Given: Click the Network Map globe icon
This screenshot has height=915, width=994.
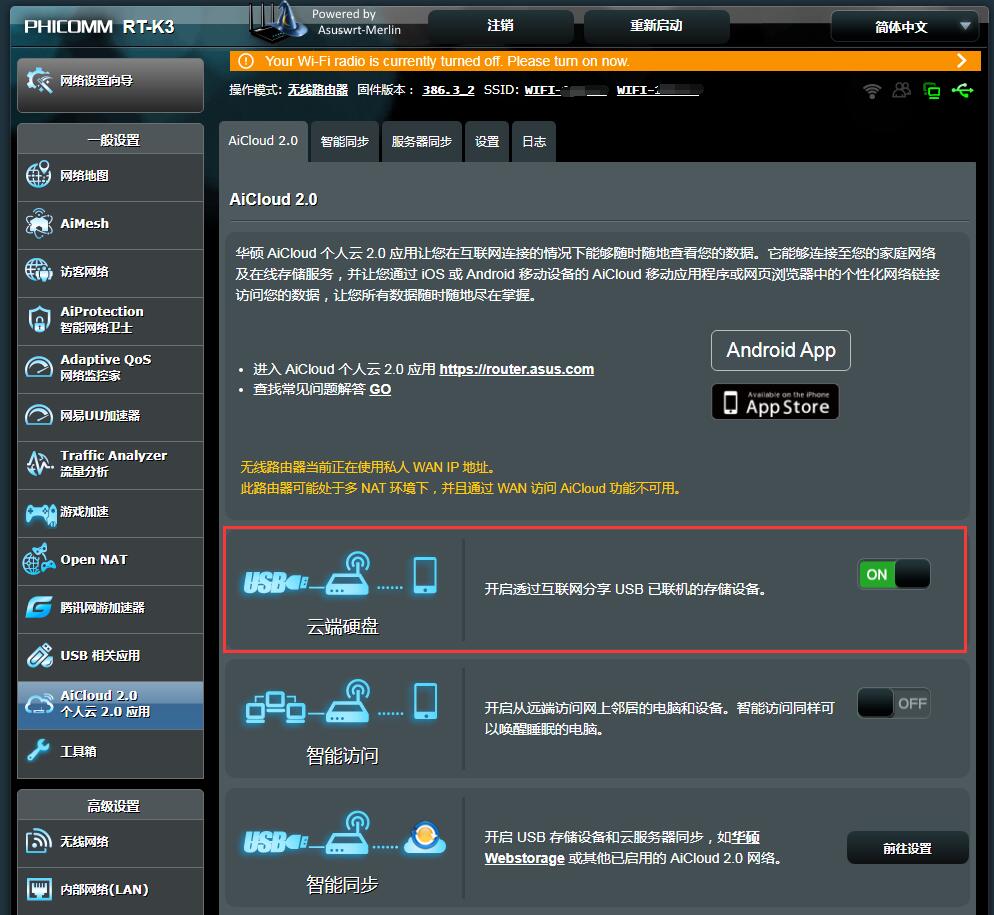Looking at the screenshot, I should 39,174.
